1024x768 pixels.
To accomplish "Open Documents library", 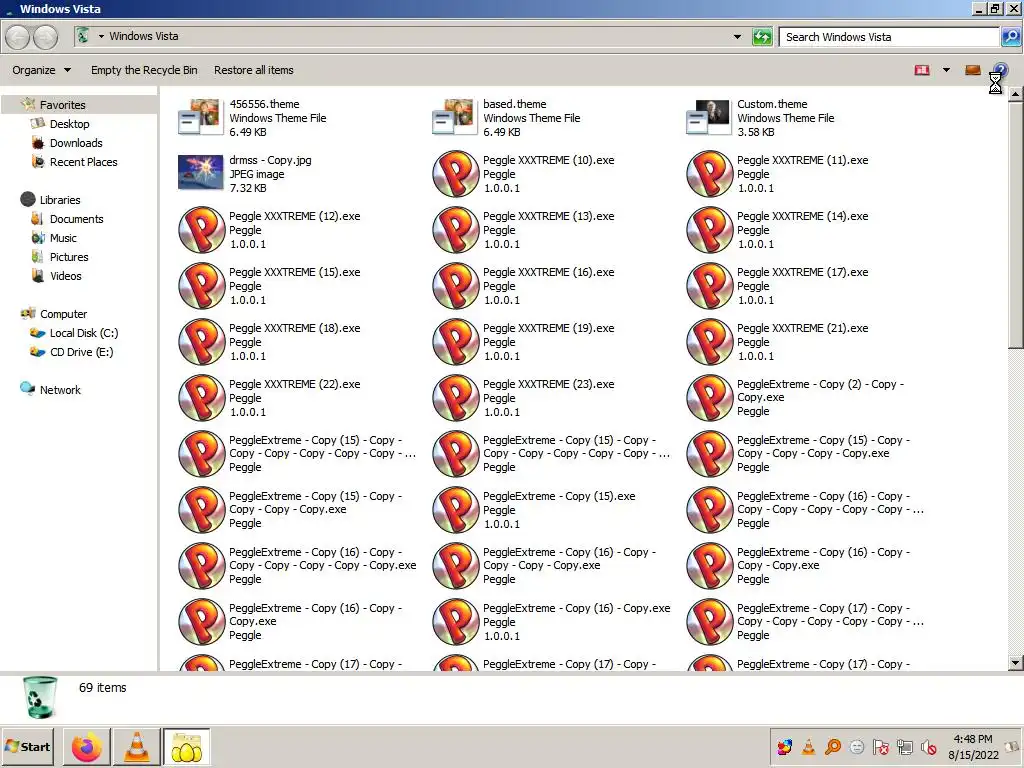I will 76,219.
